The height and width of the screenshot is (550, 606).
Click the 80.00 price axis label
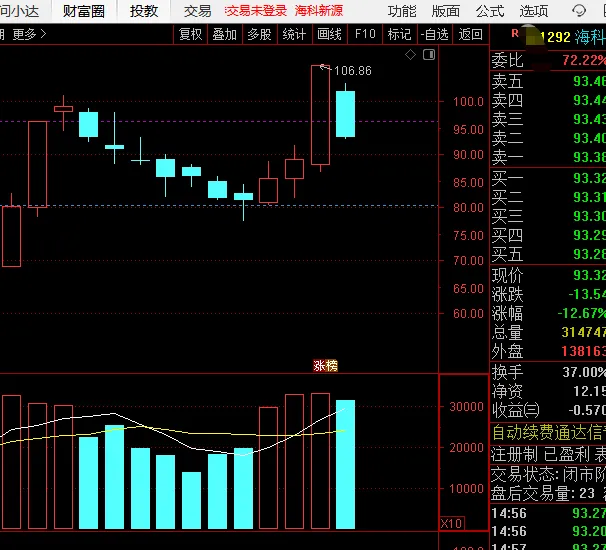(468, 208)
